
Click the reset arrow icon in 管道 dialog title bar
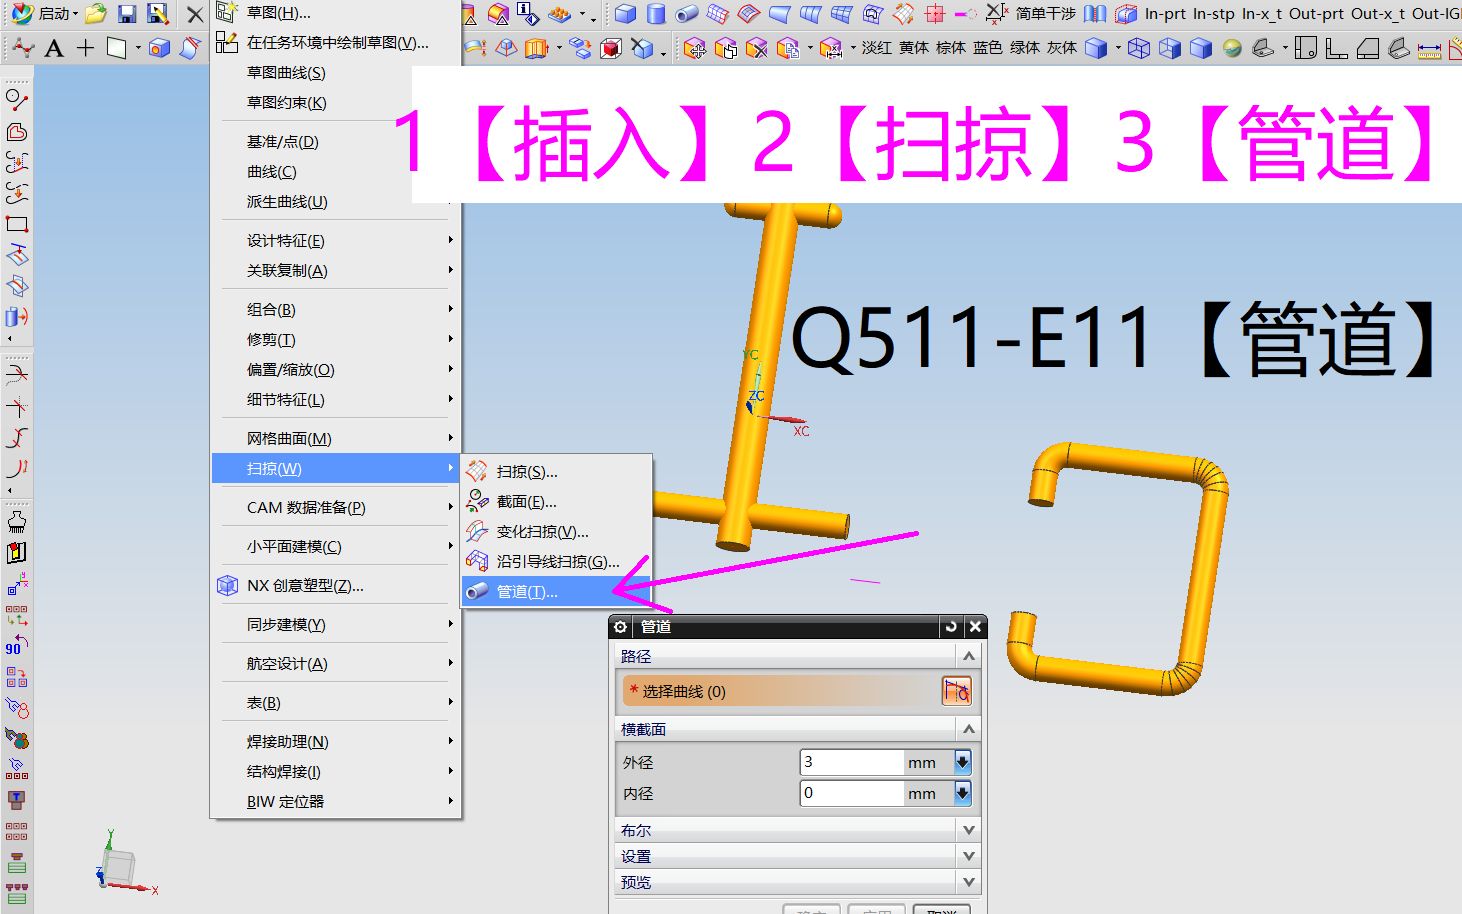point(950,627)
